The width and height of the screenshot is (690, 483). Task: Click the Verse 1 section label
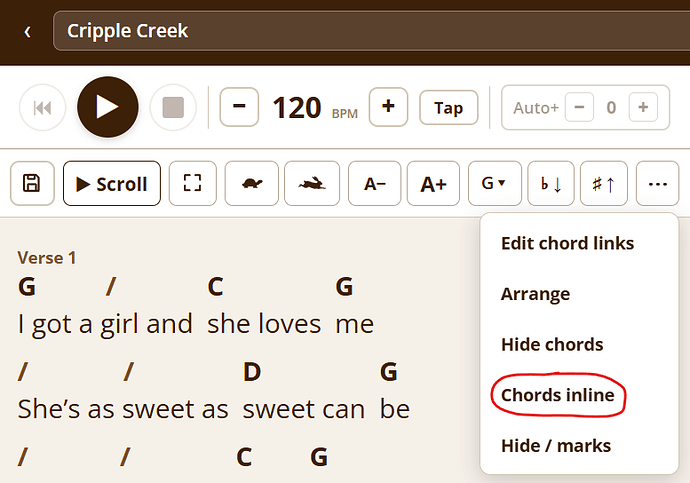click(x=47, y=258)
